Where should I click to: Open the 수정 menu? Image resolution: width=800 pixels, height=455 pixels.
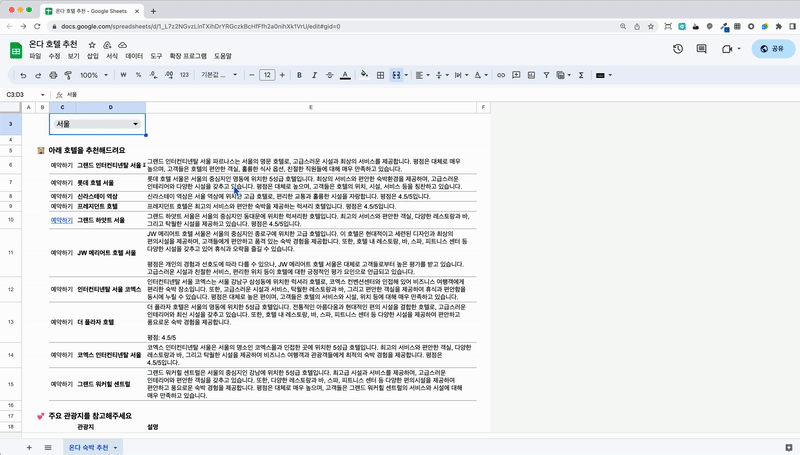point(54,56)
